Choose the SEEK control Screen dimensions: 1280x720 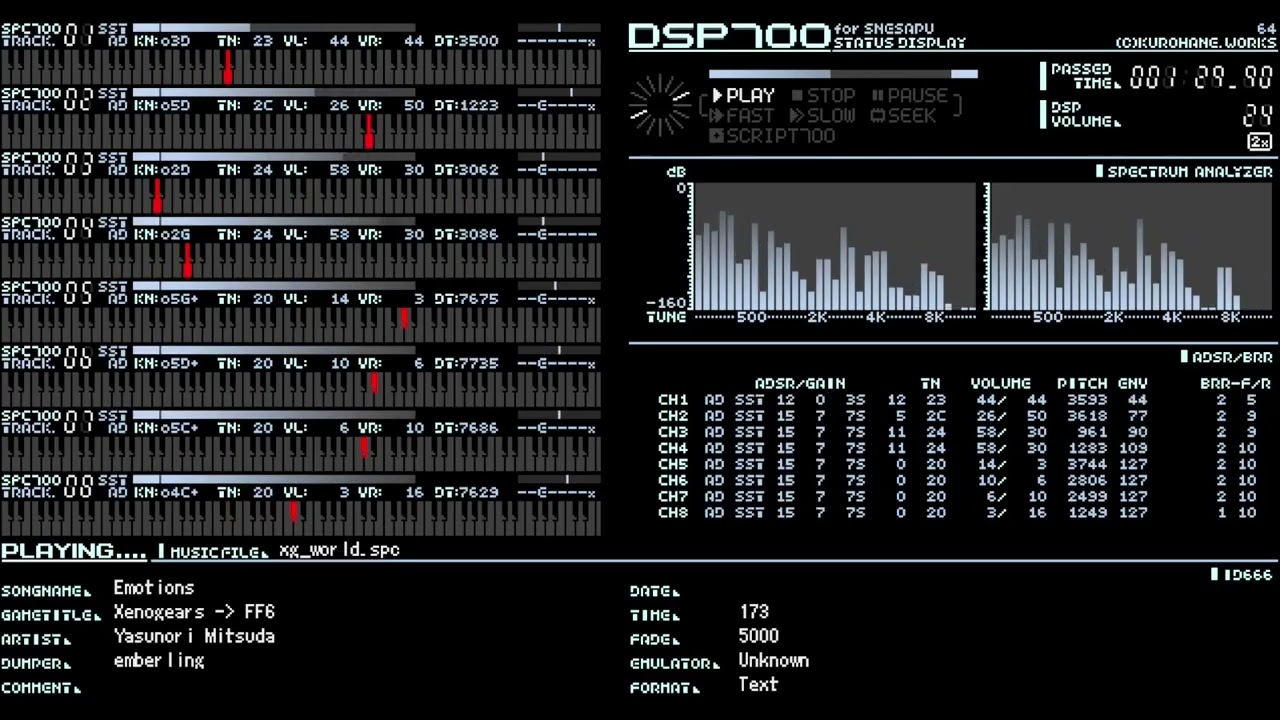coord(904,116)
